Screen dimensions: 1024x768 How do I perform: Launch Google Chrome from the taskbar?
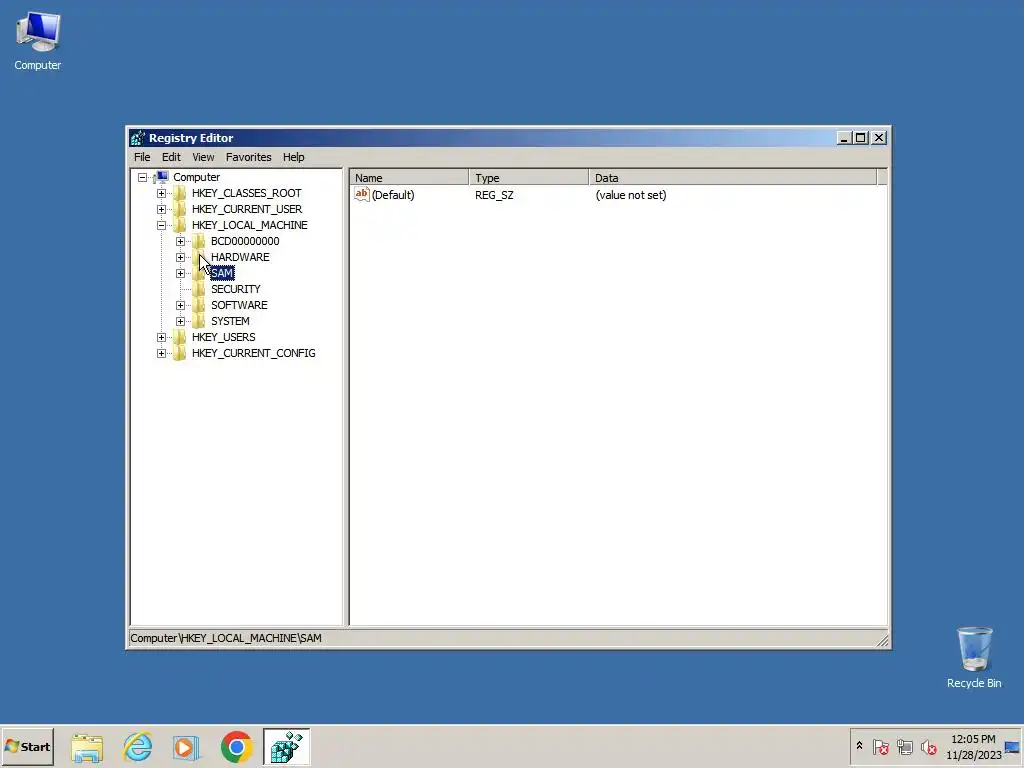tap(236, 747)
